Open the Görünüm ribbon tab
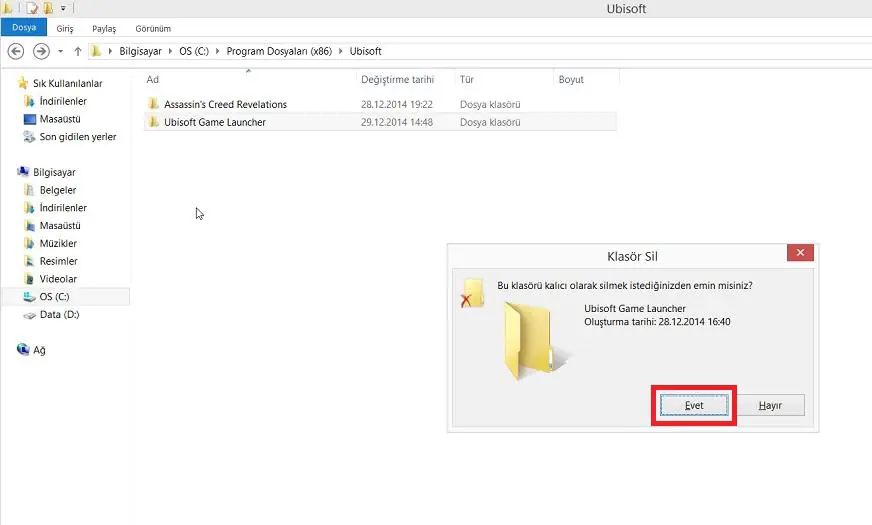 [x=153, y=28]
